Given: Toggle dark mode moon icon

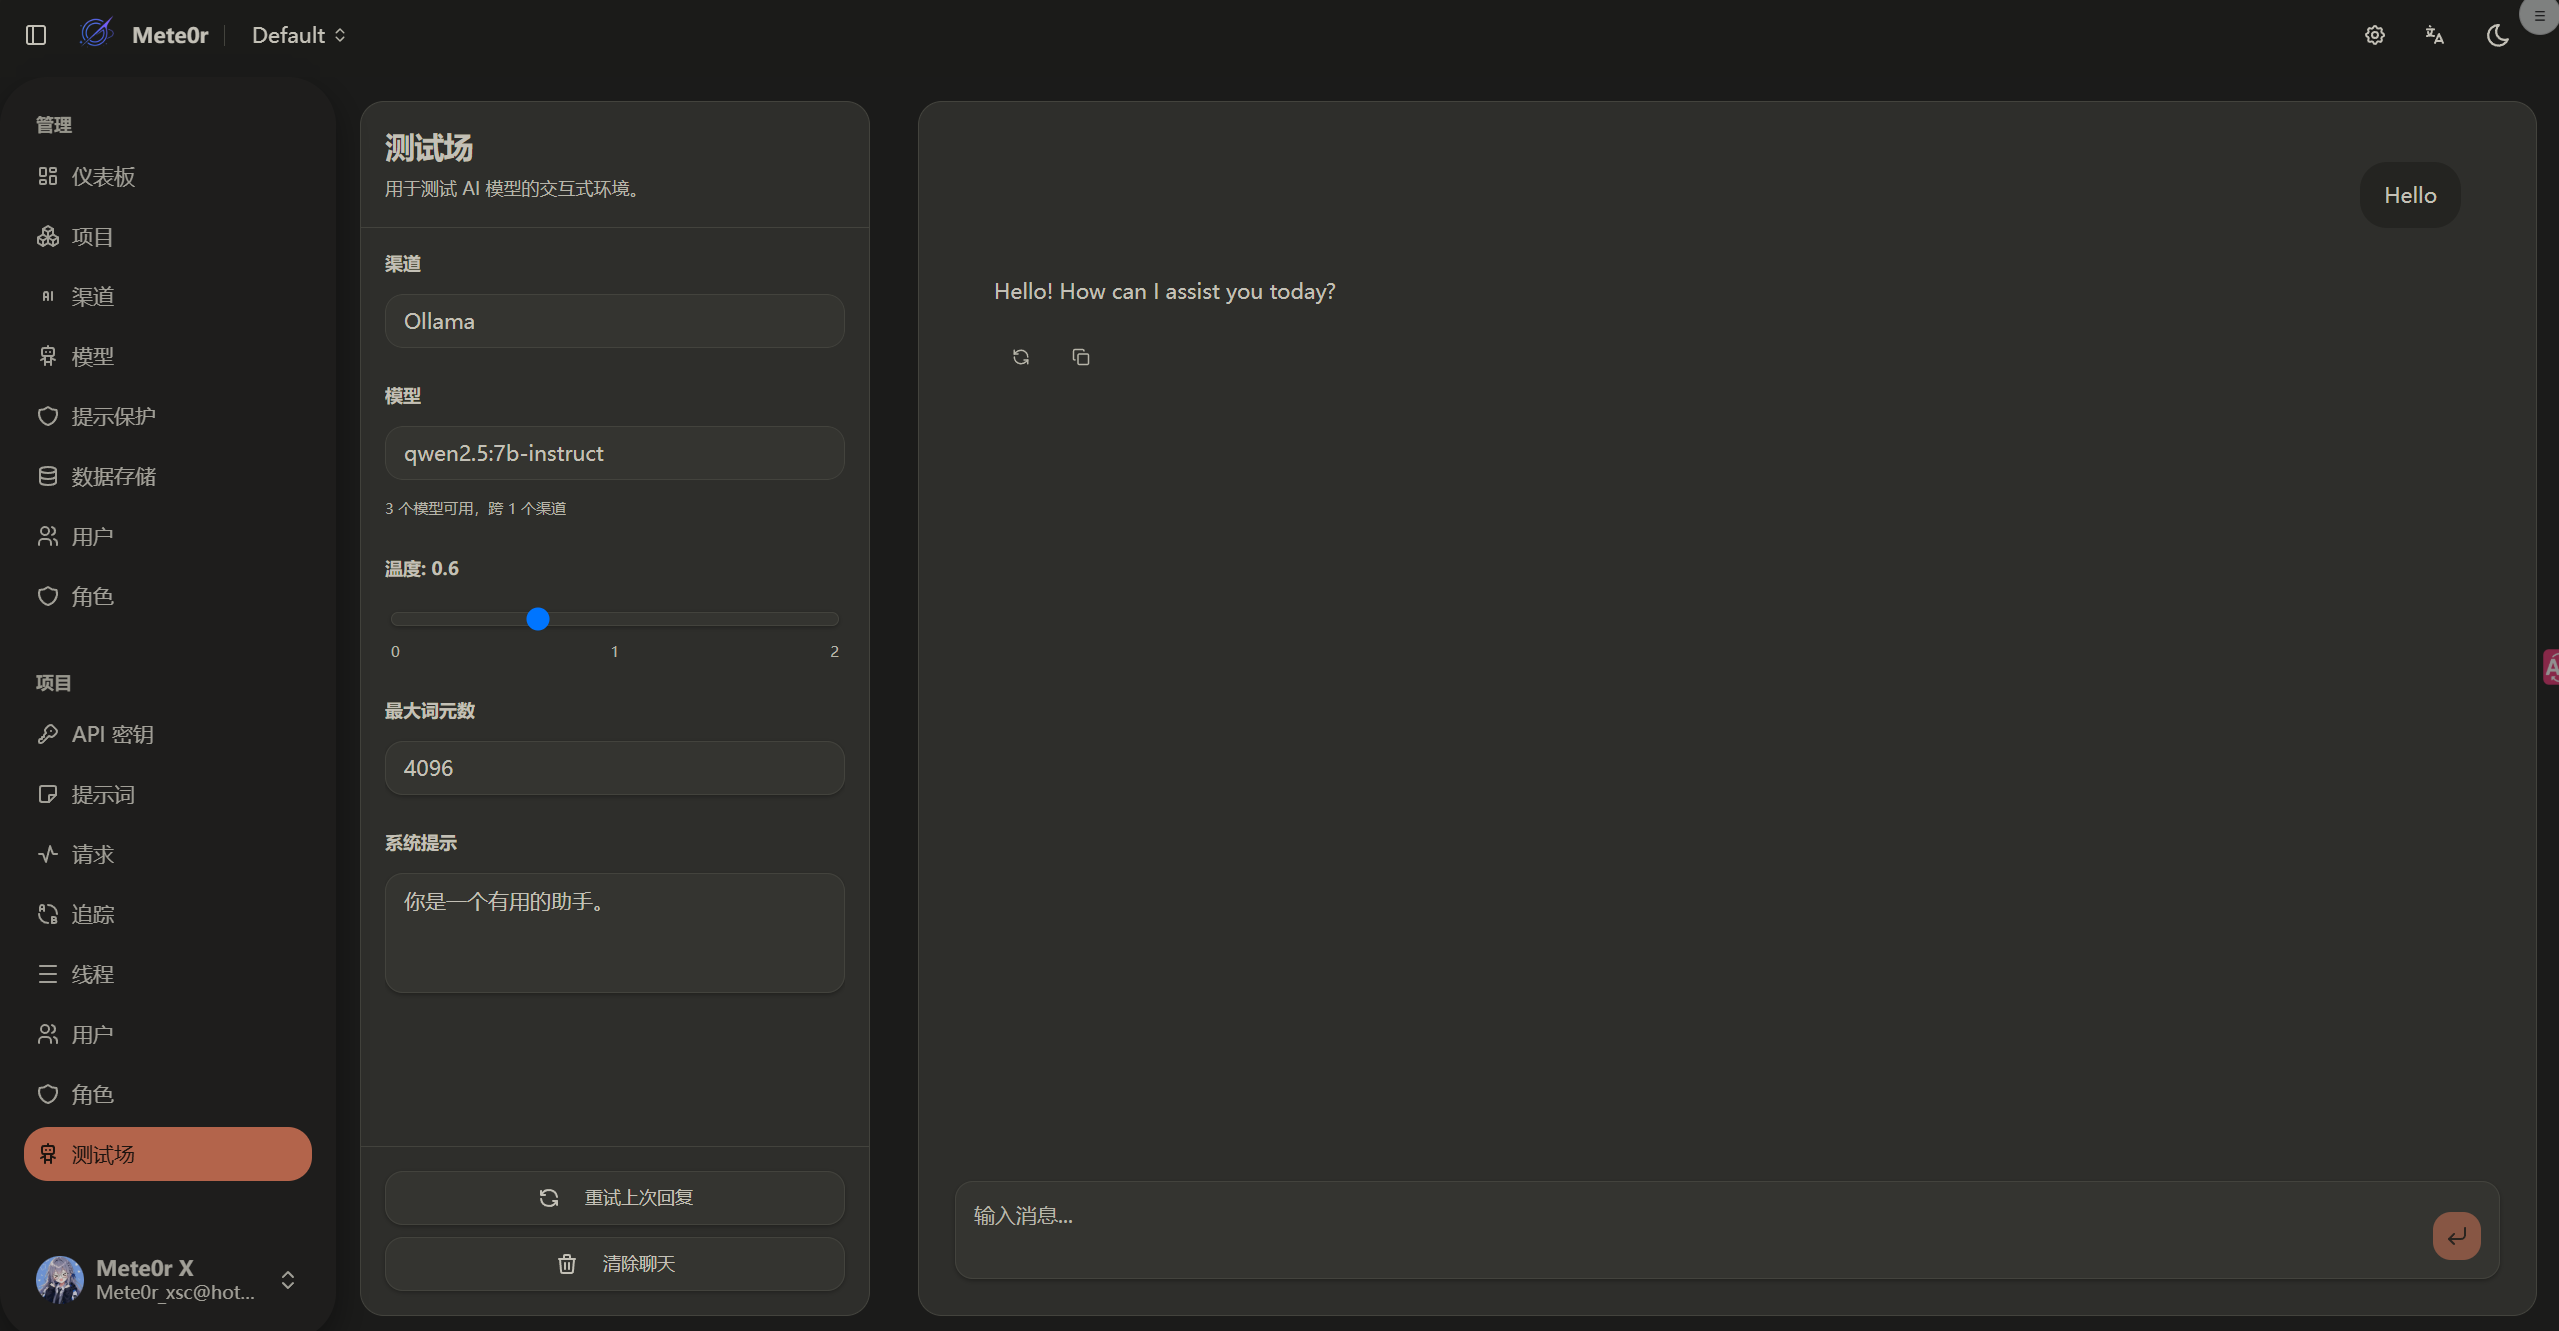Looking at the screenshot, I should 2497,35.
